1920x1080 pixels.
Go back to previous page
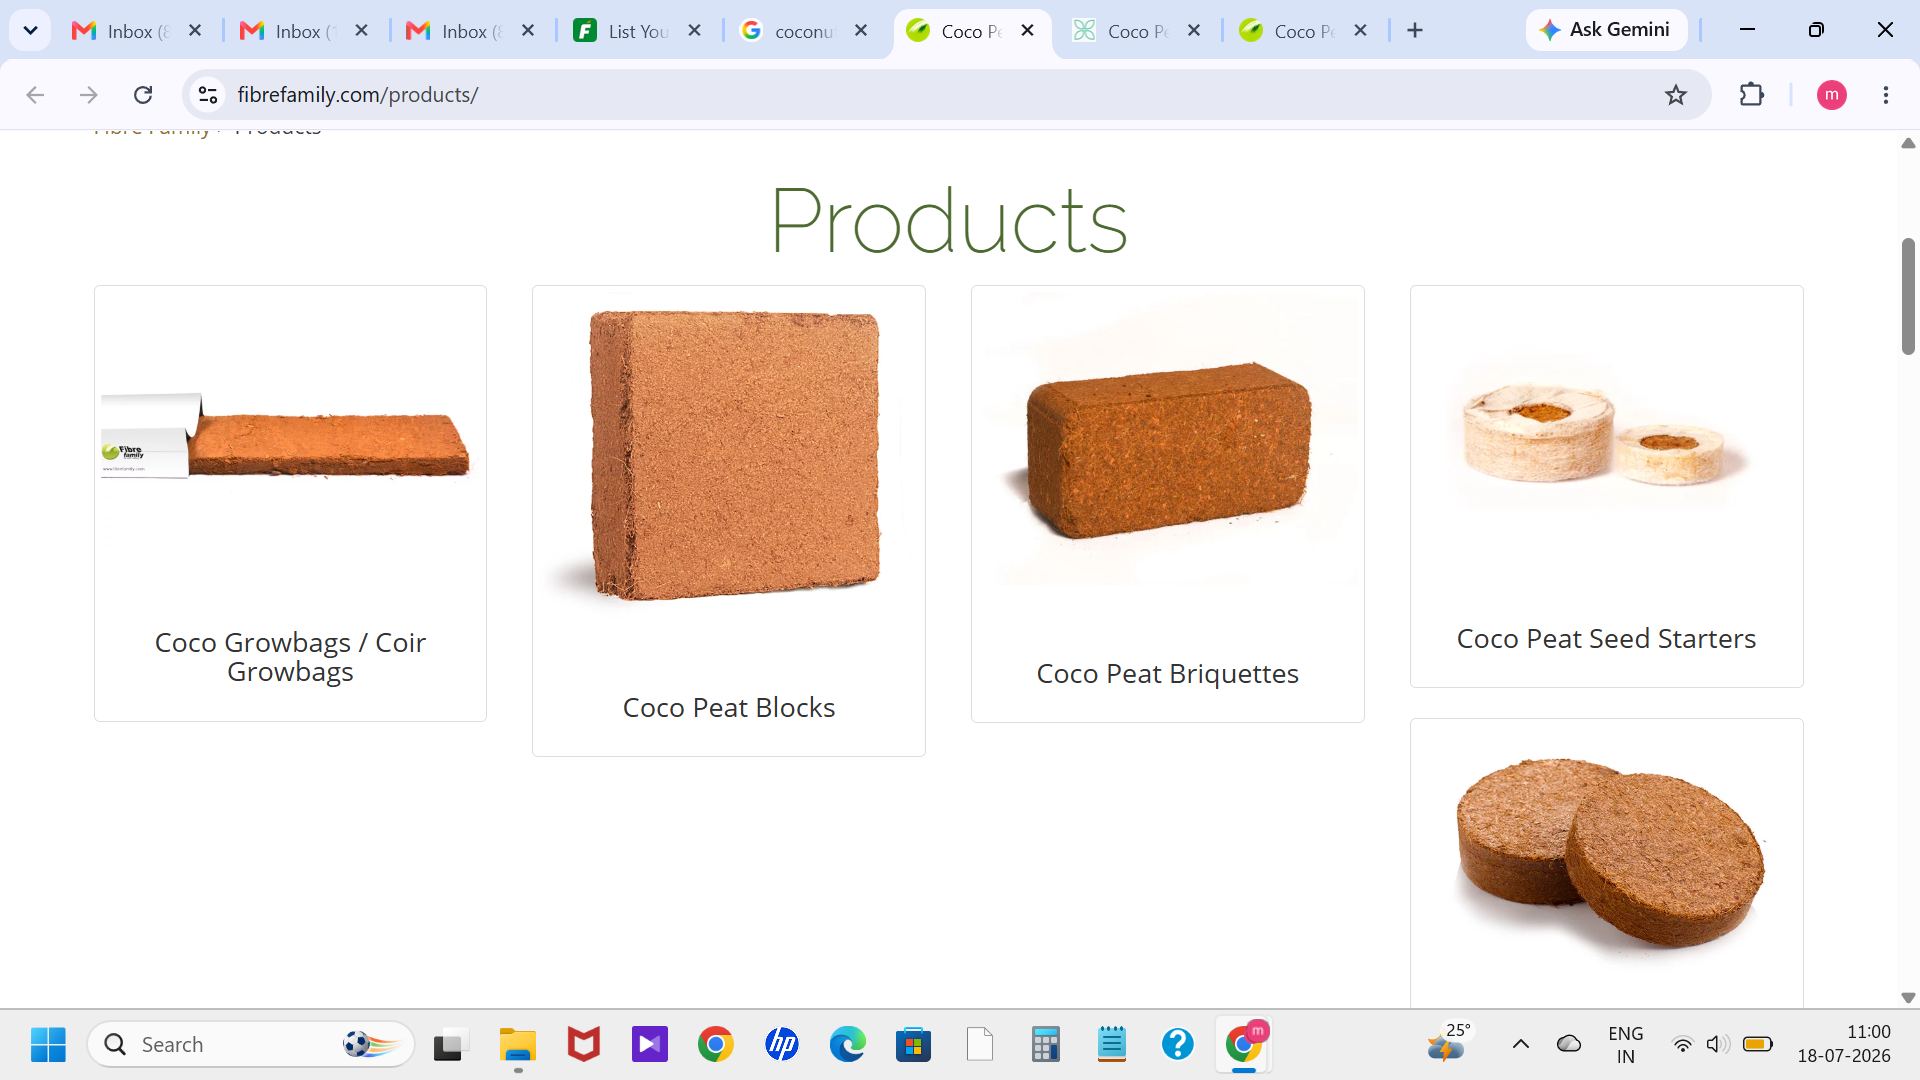pos(35,95)
